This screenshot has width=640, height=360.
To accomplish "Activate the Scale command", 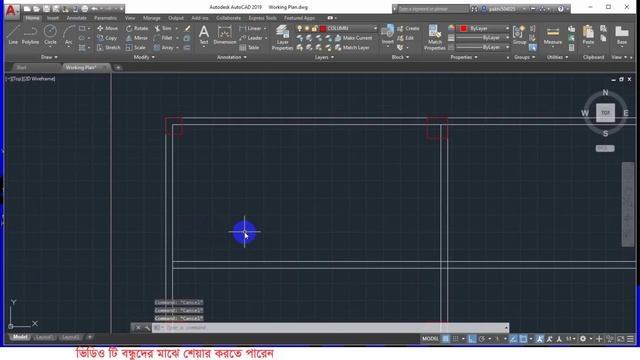I will pos(136,47).
